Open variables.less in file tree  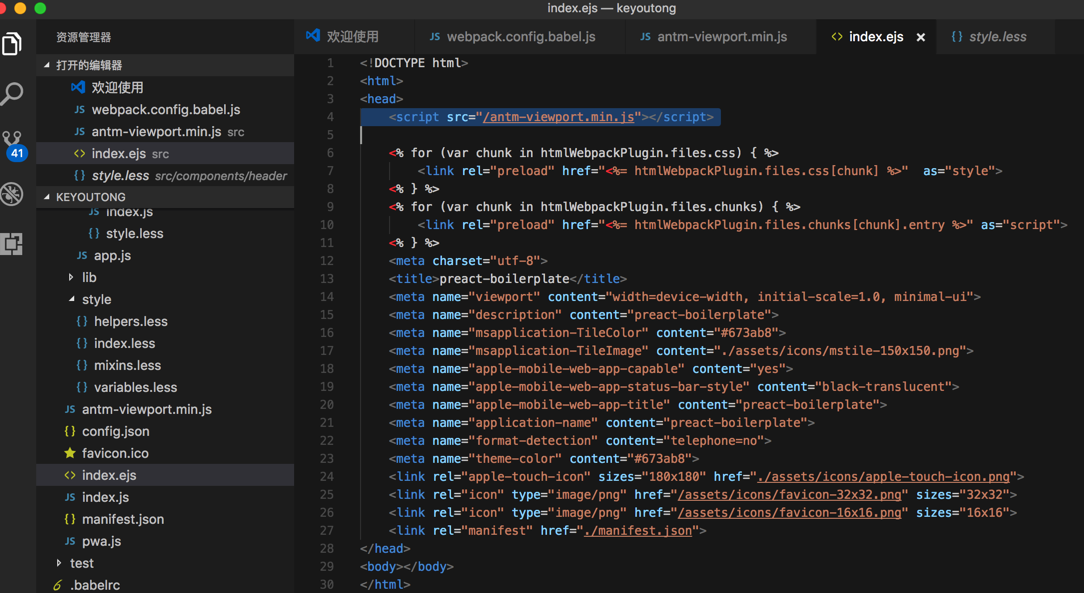coord(135,387)
